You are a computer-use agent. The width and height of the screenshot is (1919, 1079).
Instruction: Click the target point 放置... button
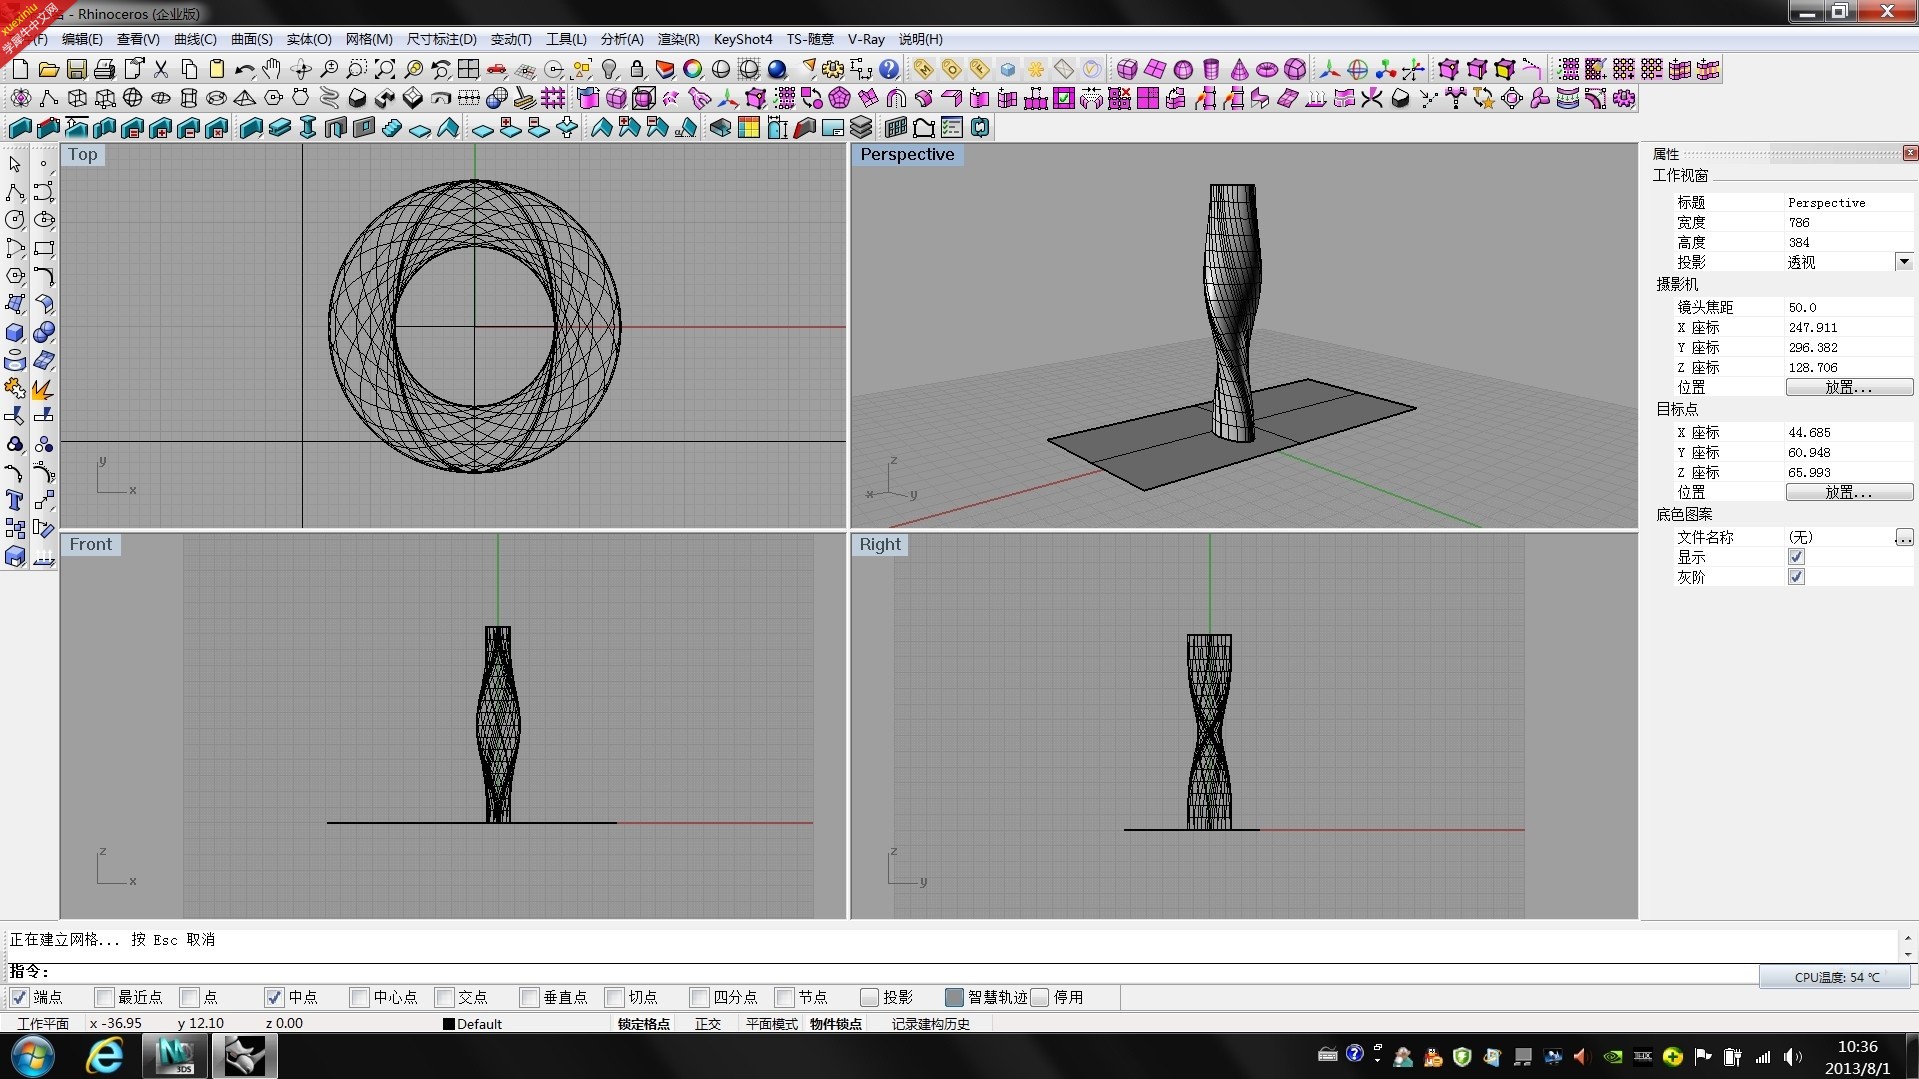1849,492
